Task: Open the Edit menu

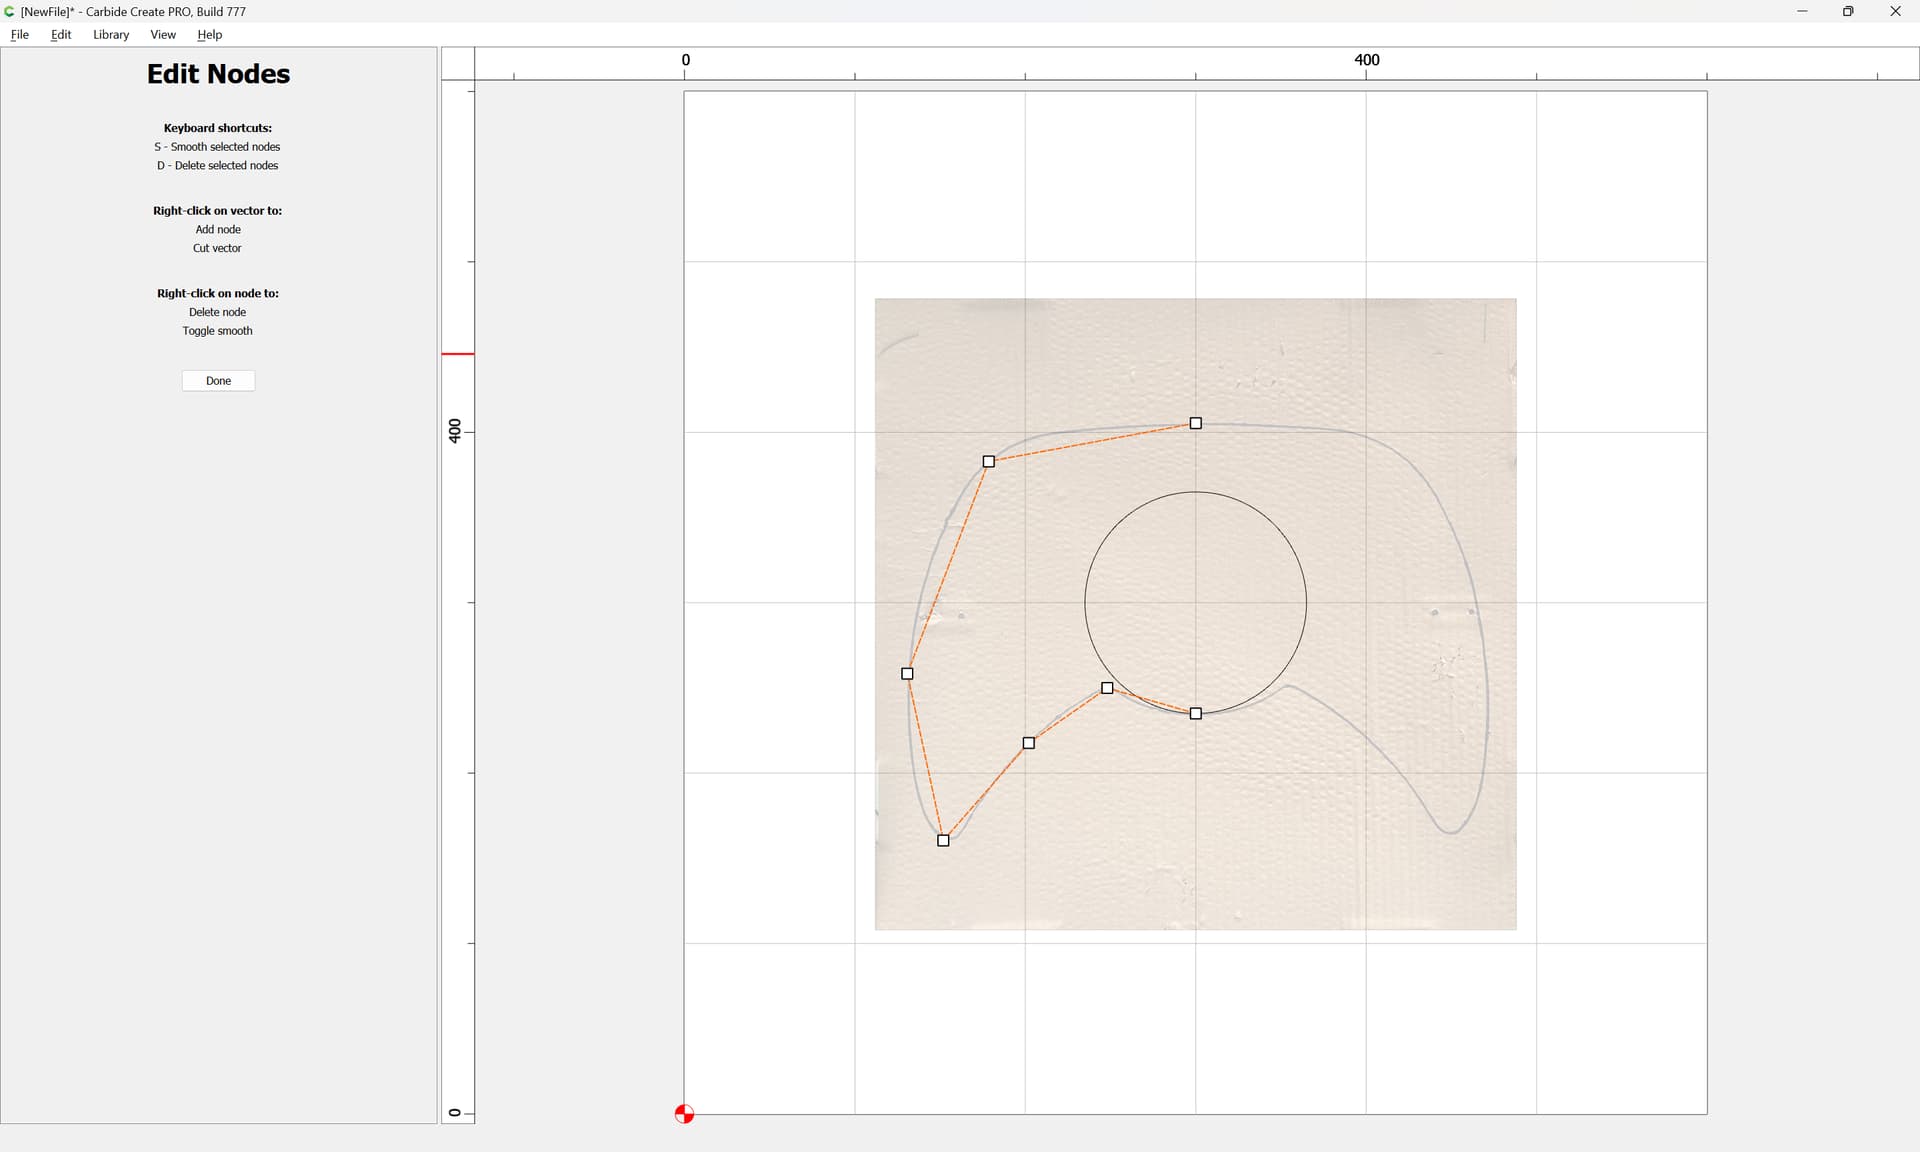Action: click(61, 34)
